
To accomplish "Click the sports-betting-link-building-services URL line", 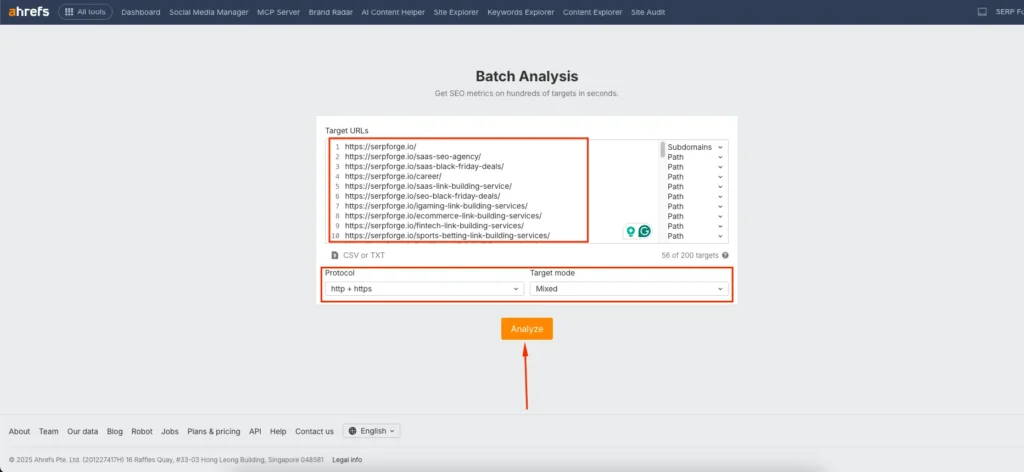I will (447, 235).
